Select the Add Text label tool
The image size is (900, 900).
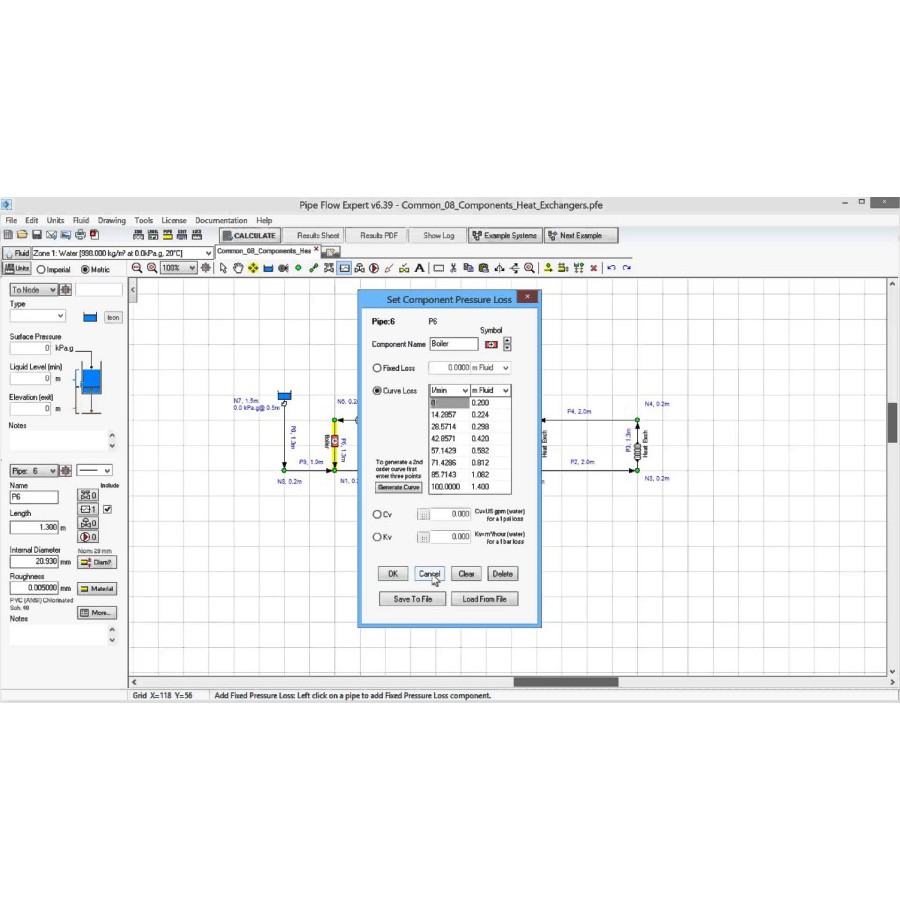tap(420, 268)
